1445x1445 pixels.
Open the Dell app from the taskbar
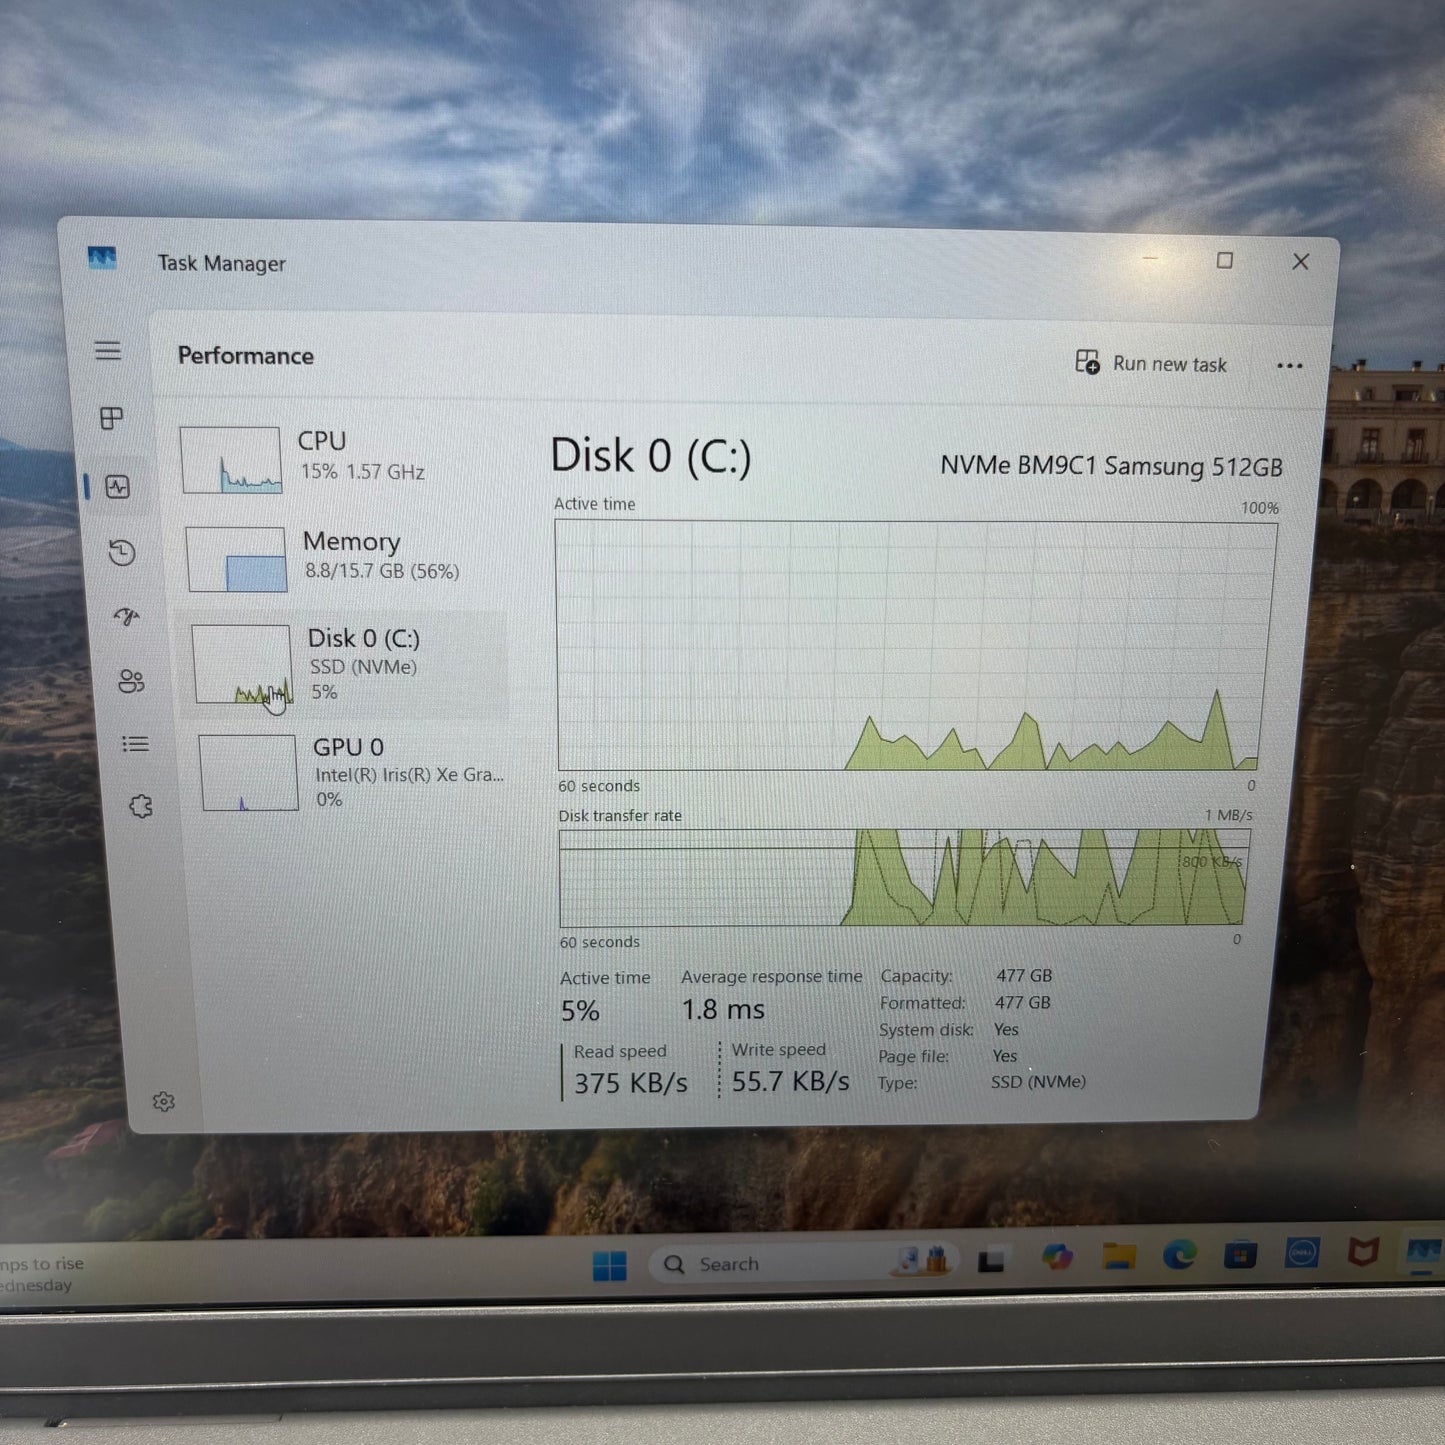pos(1302,1252)
